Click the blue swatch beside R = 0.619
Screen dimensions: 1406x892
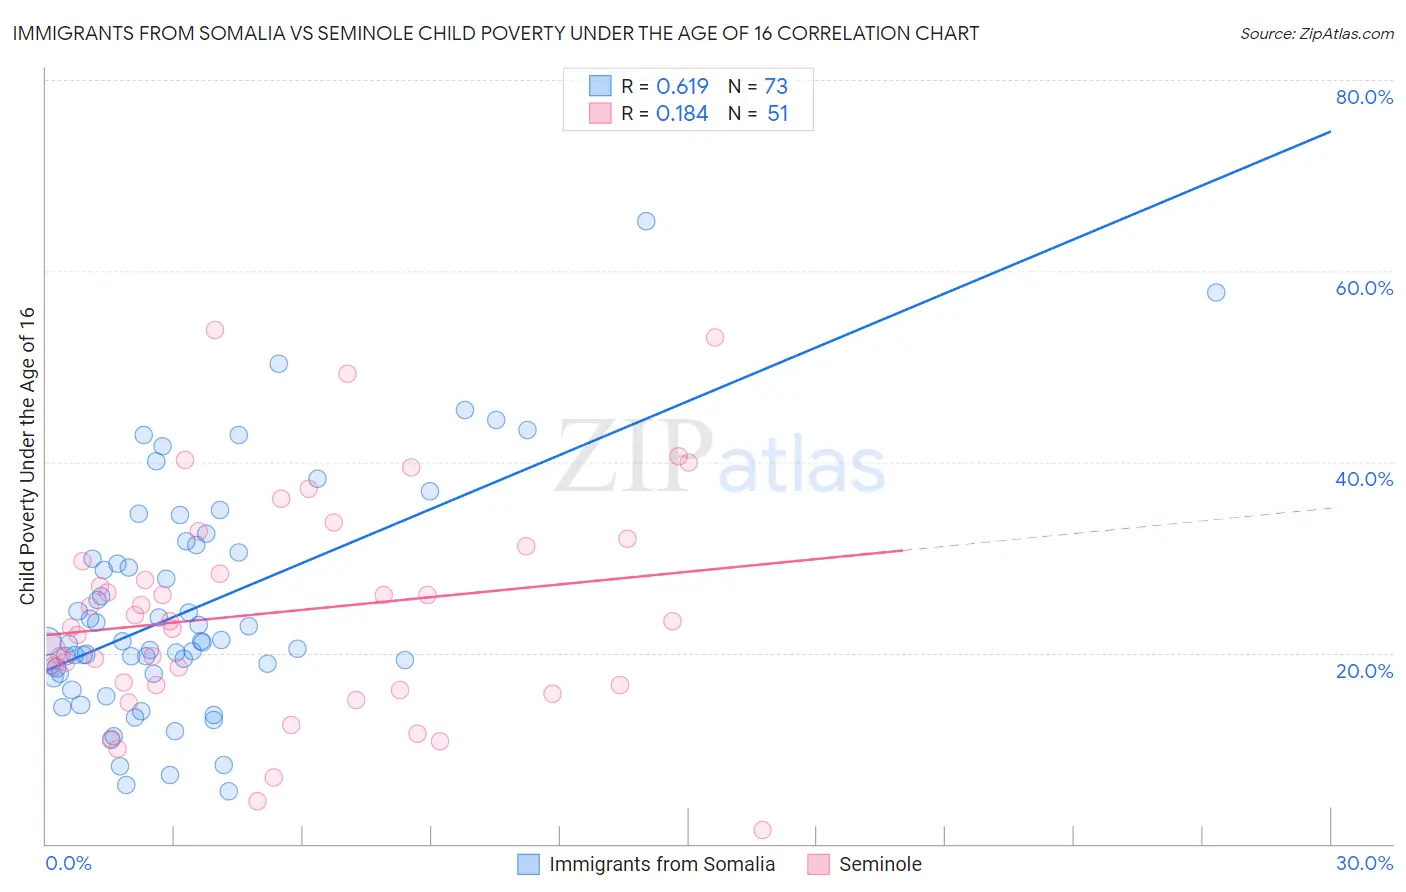click(600, 86)
